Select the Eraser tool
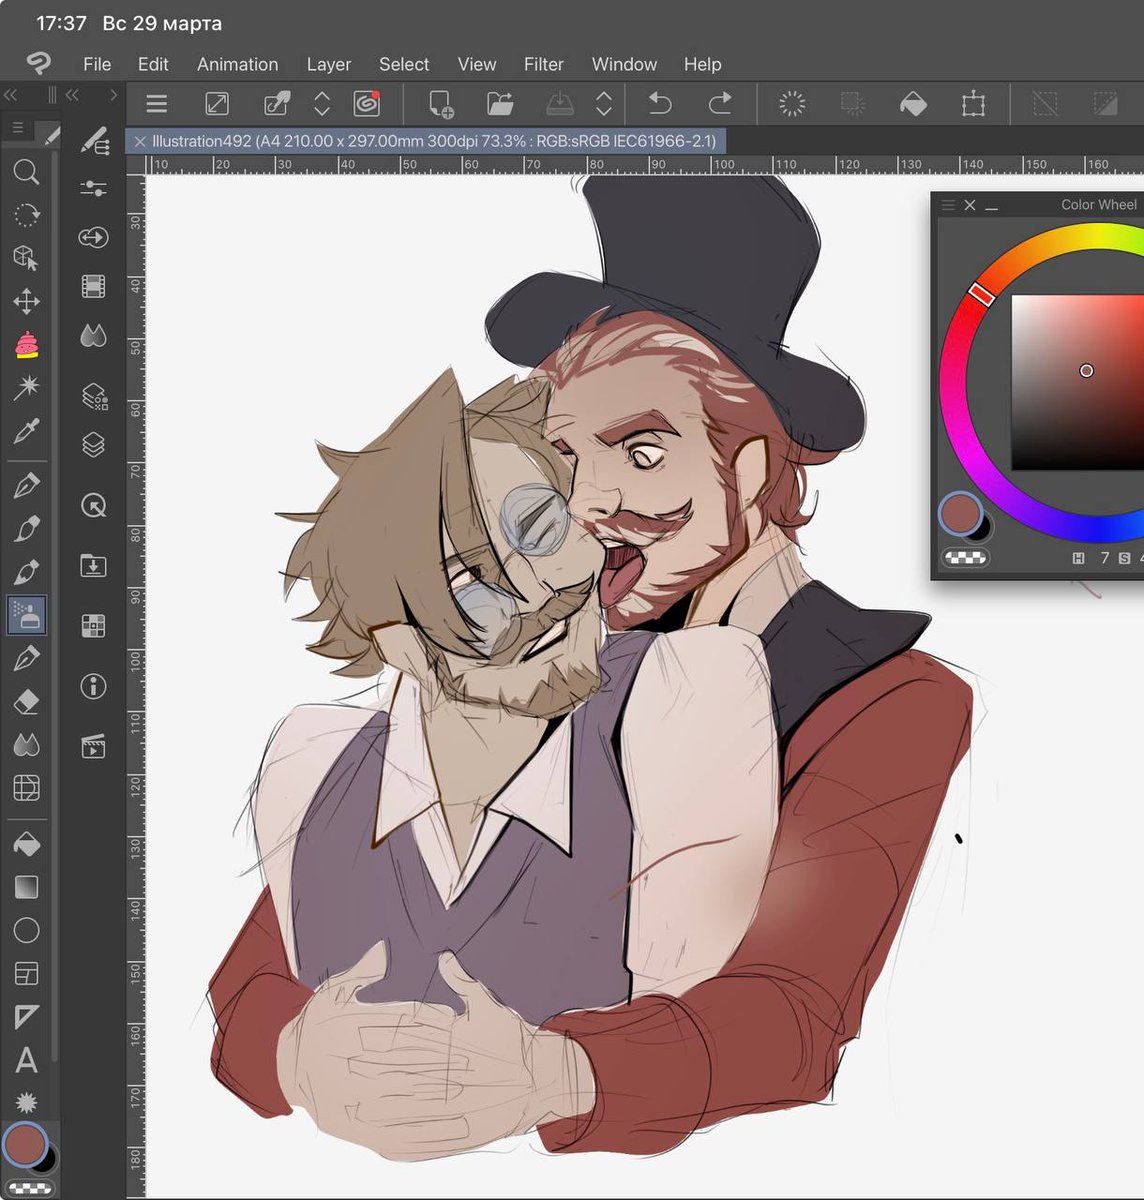The width and height of the screenshot is (1144, 1200). (x=26, y=701)
